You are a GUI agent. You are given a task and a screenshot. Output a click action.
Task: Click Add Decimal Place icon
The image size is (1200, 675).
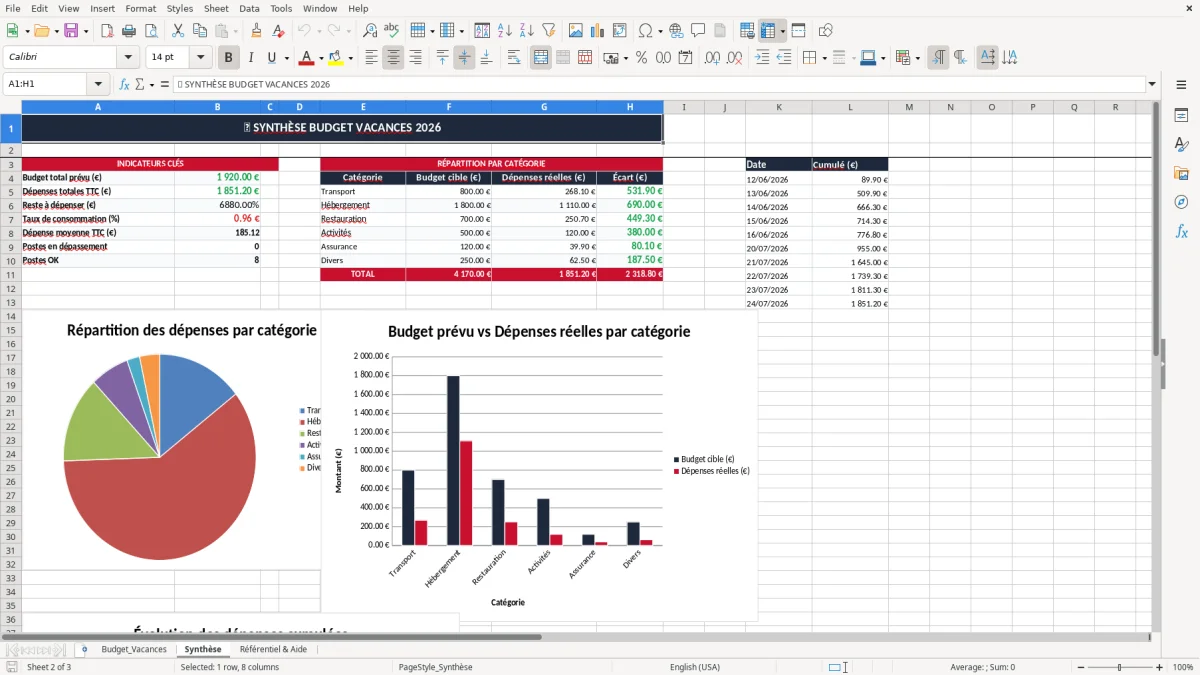[x=713, y=58]
